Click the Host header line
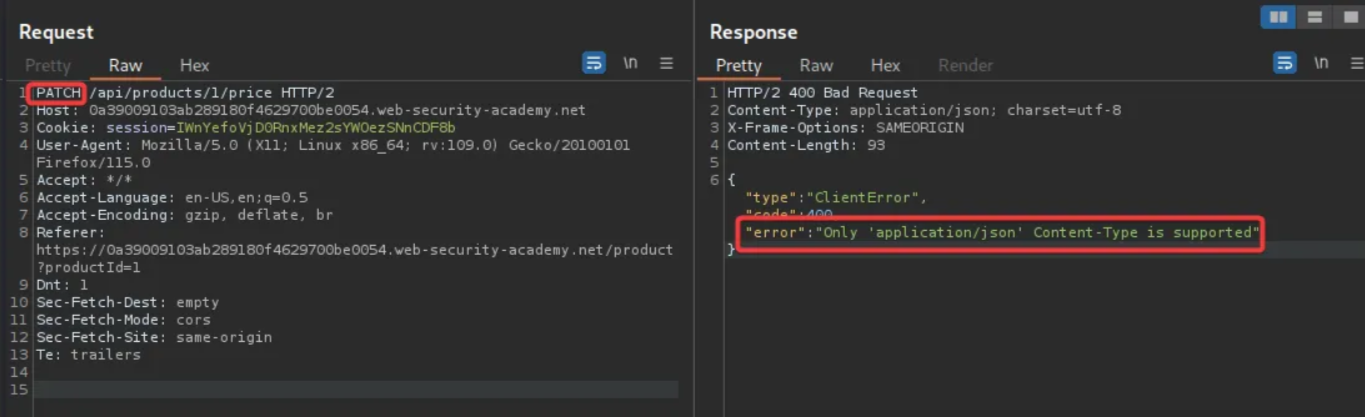The image size is (1365, 417). coord(311,110)
